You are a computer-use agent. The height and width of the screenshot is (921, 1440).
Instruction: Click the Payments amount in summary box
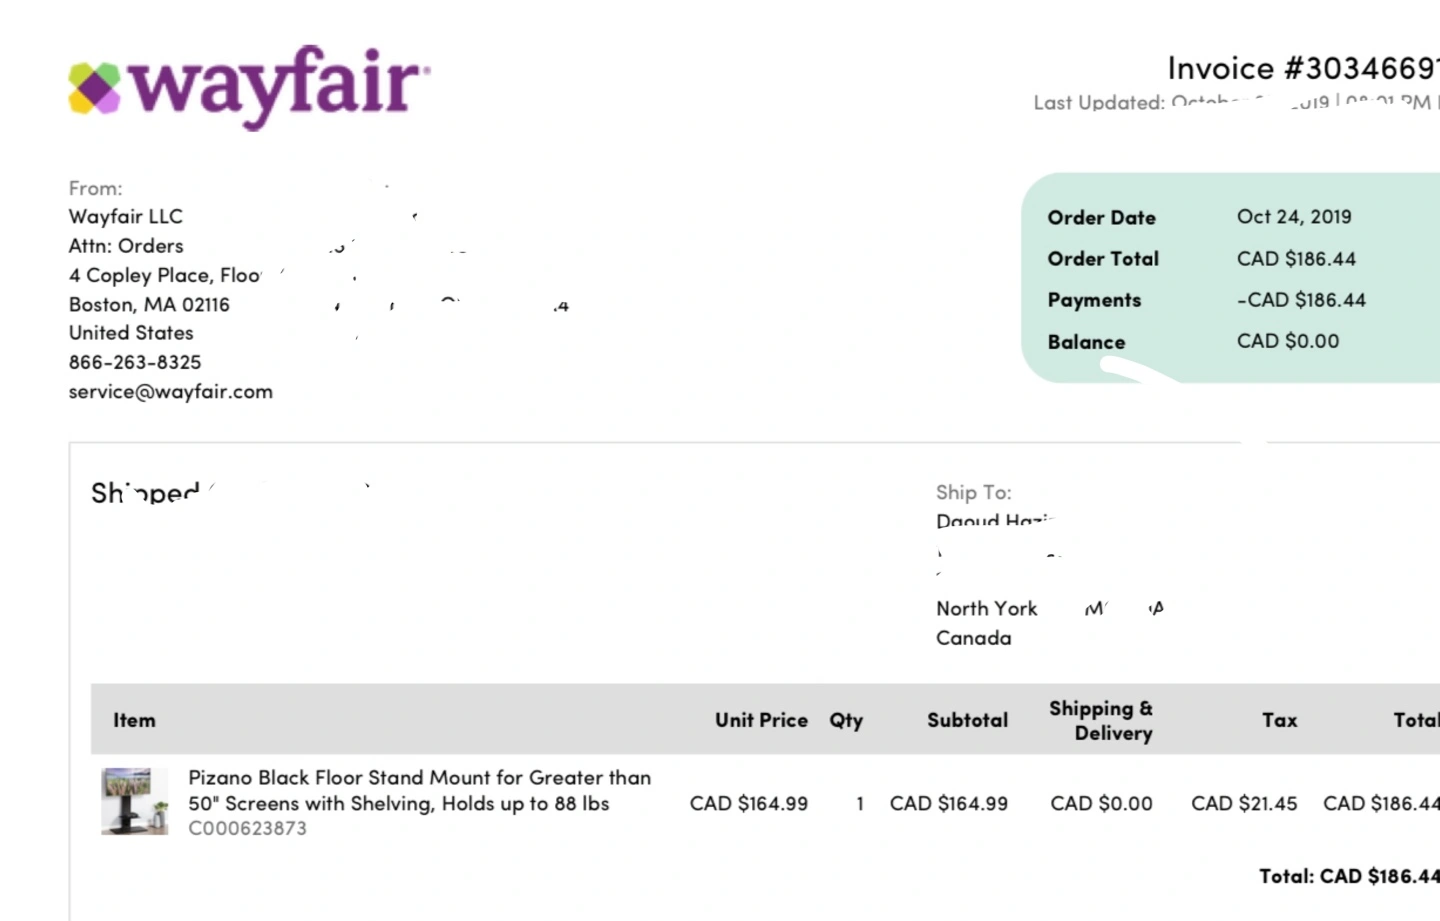click(x=1300, y=300)
